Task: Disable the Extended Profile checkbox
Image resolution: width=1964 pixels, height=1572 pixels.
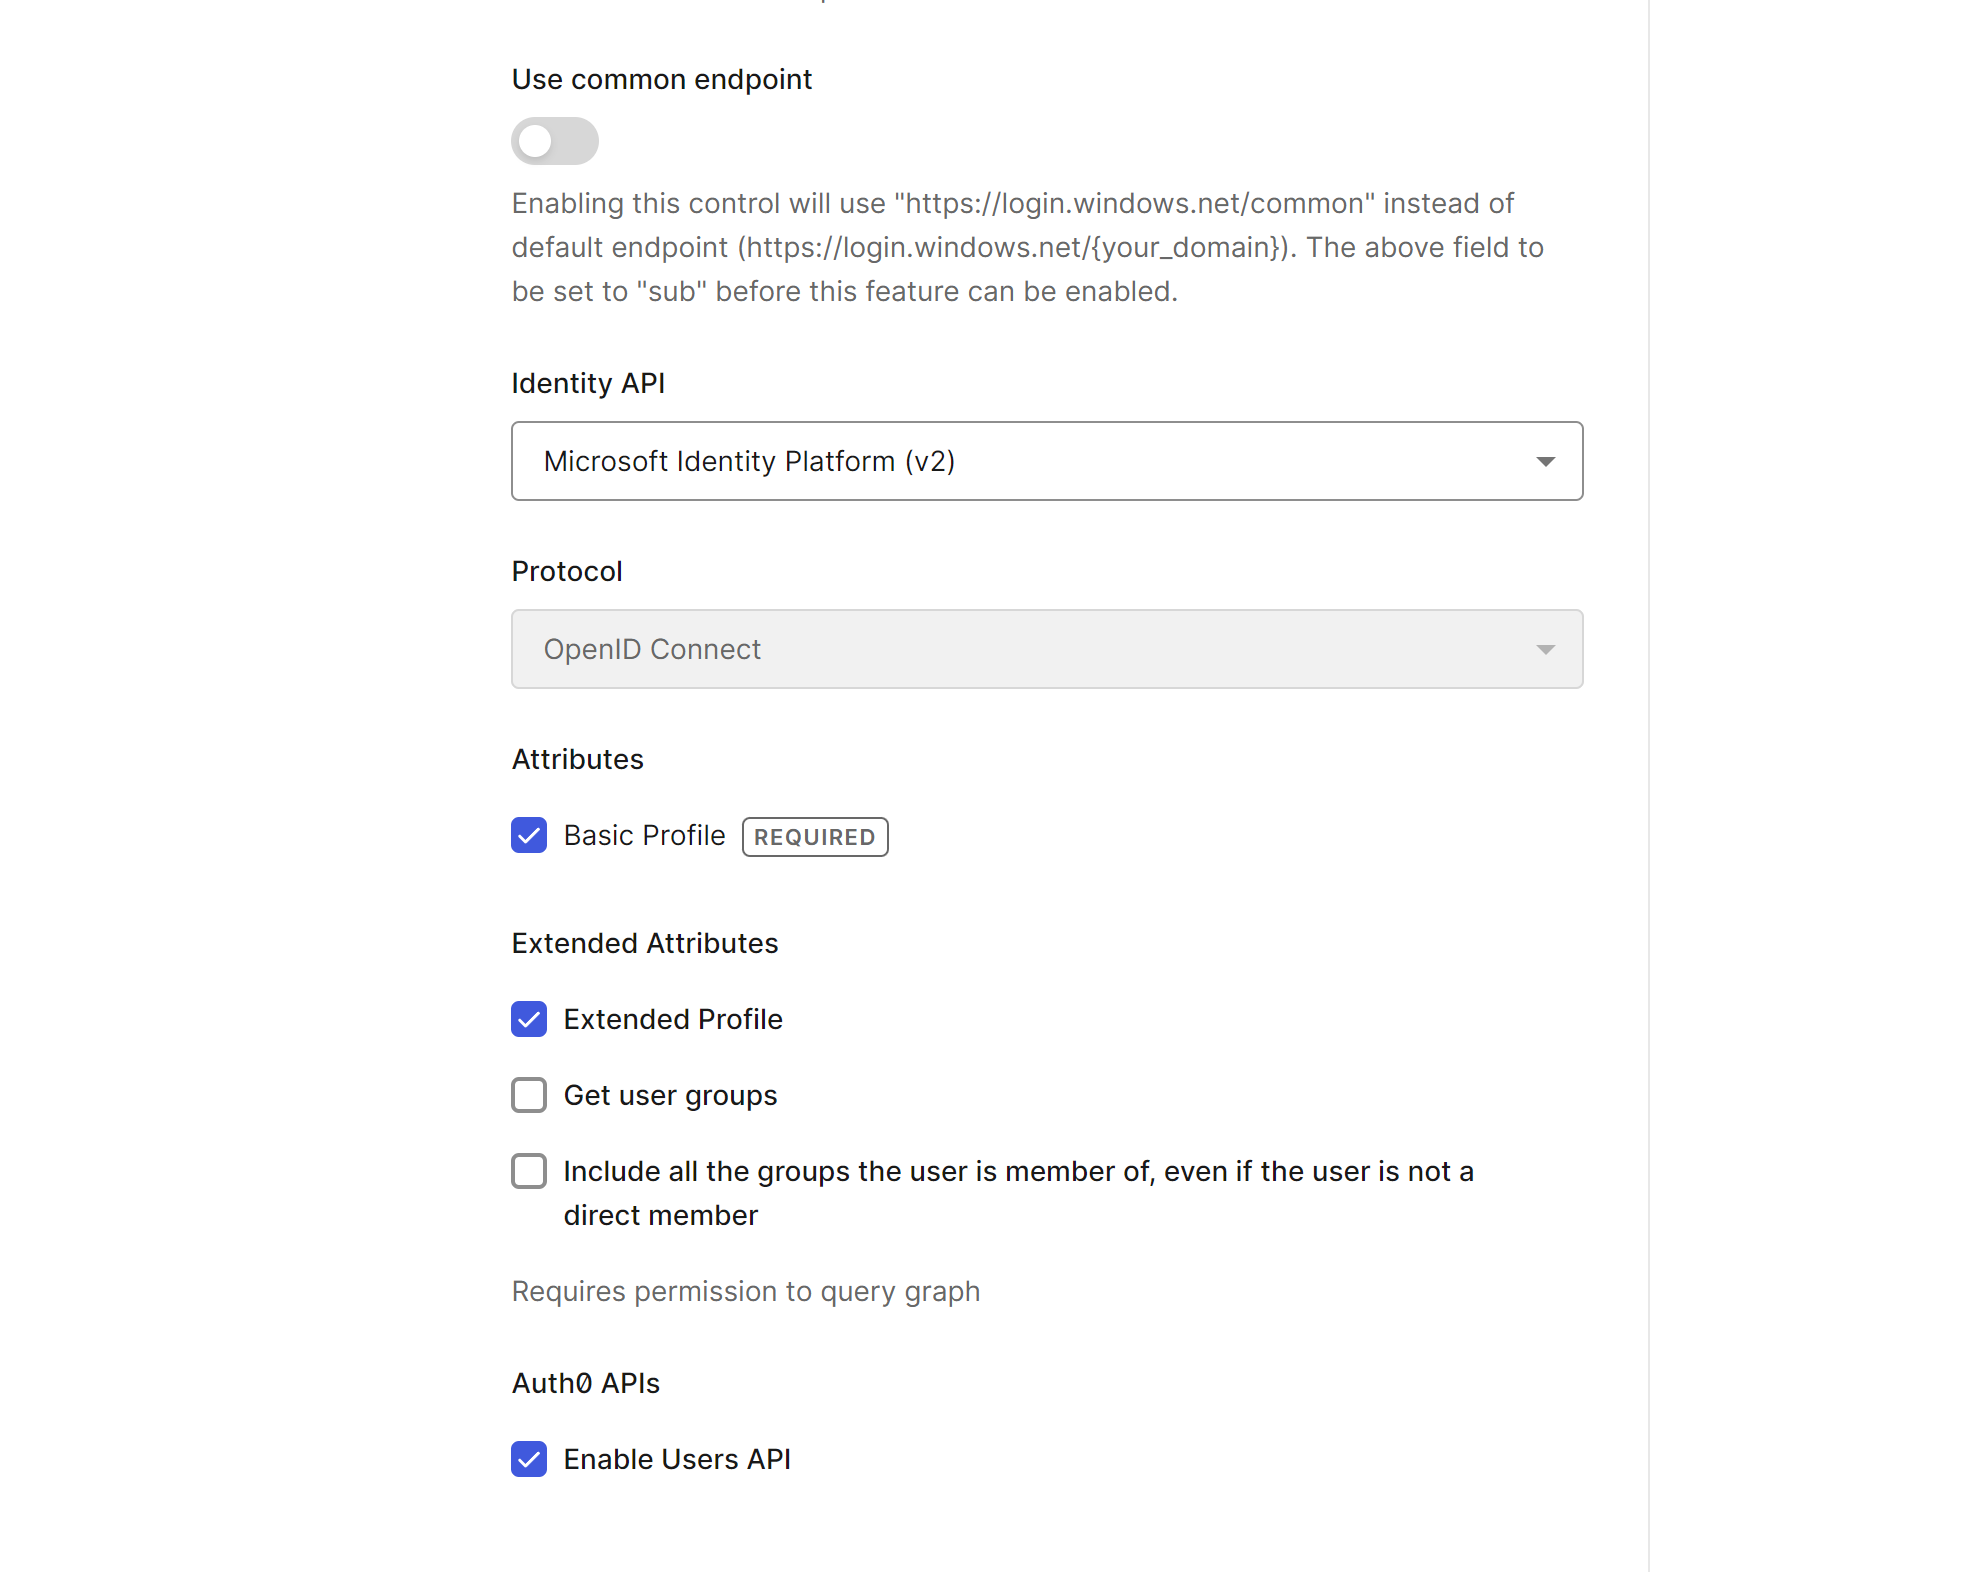Action: click(x=529, y=1020)
